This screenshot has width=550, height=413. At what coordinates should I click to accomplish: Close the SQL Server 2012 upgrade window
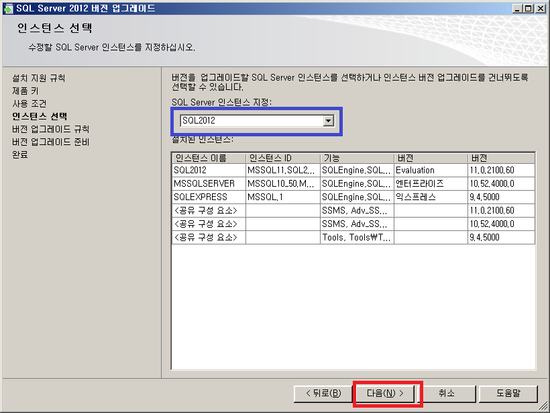coord(540,8)
